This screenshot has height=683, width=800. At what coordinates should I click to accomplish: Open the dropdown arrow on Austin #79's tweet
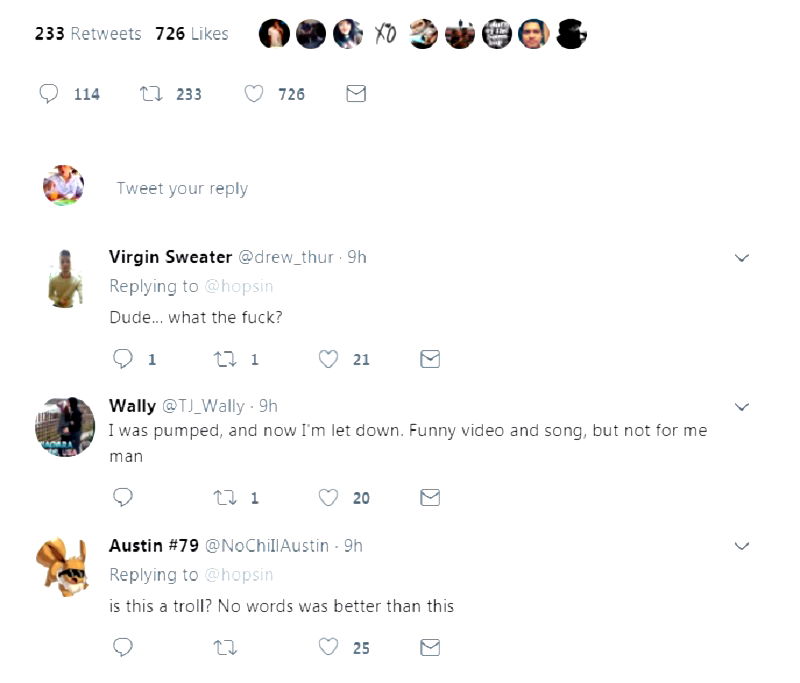point(742,546)
